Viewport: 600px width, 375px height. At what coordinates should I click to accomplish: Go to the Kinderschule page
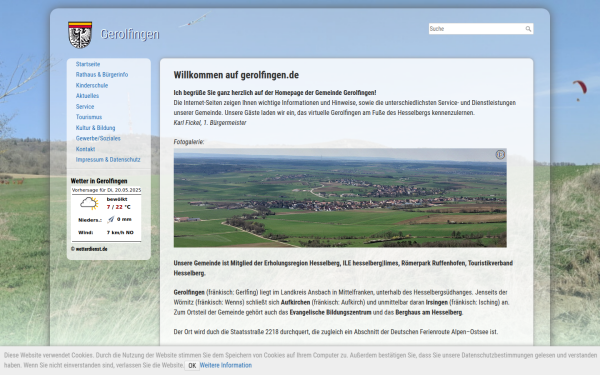coord(92,85)
